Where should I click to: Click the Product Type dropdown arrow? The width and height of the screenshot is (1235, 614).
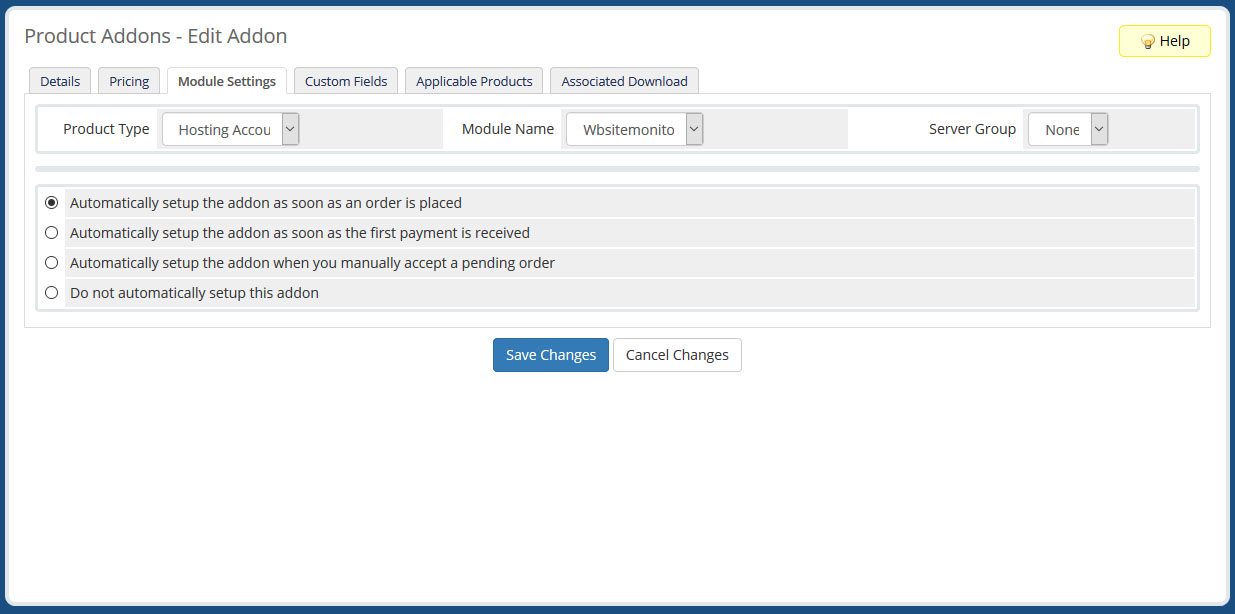coord(289,128)
